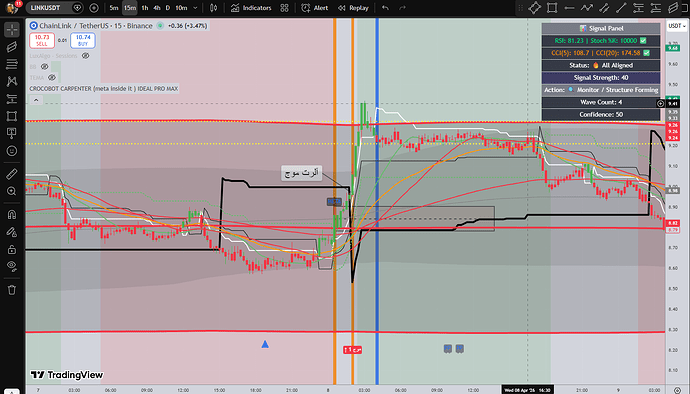Select rotated rectangle in favorites toolbar

[534, 8]
